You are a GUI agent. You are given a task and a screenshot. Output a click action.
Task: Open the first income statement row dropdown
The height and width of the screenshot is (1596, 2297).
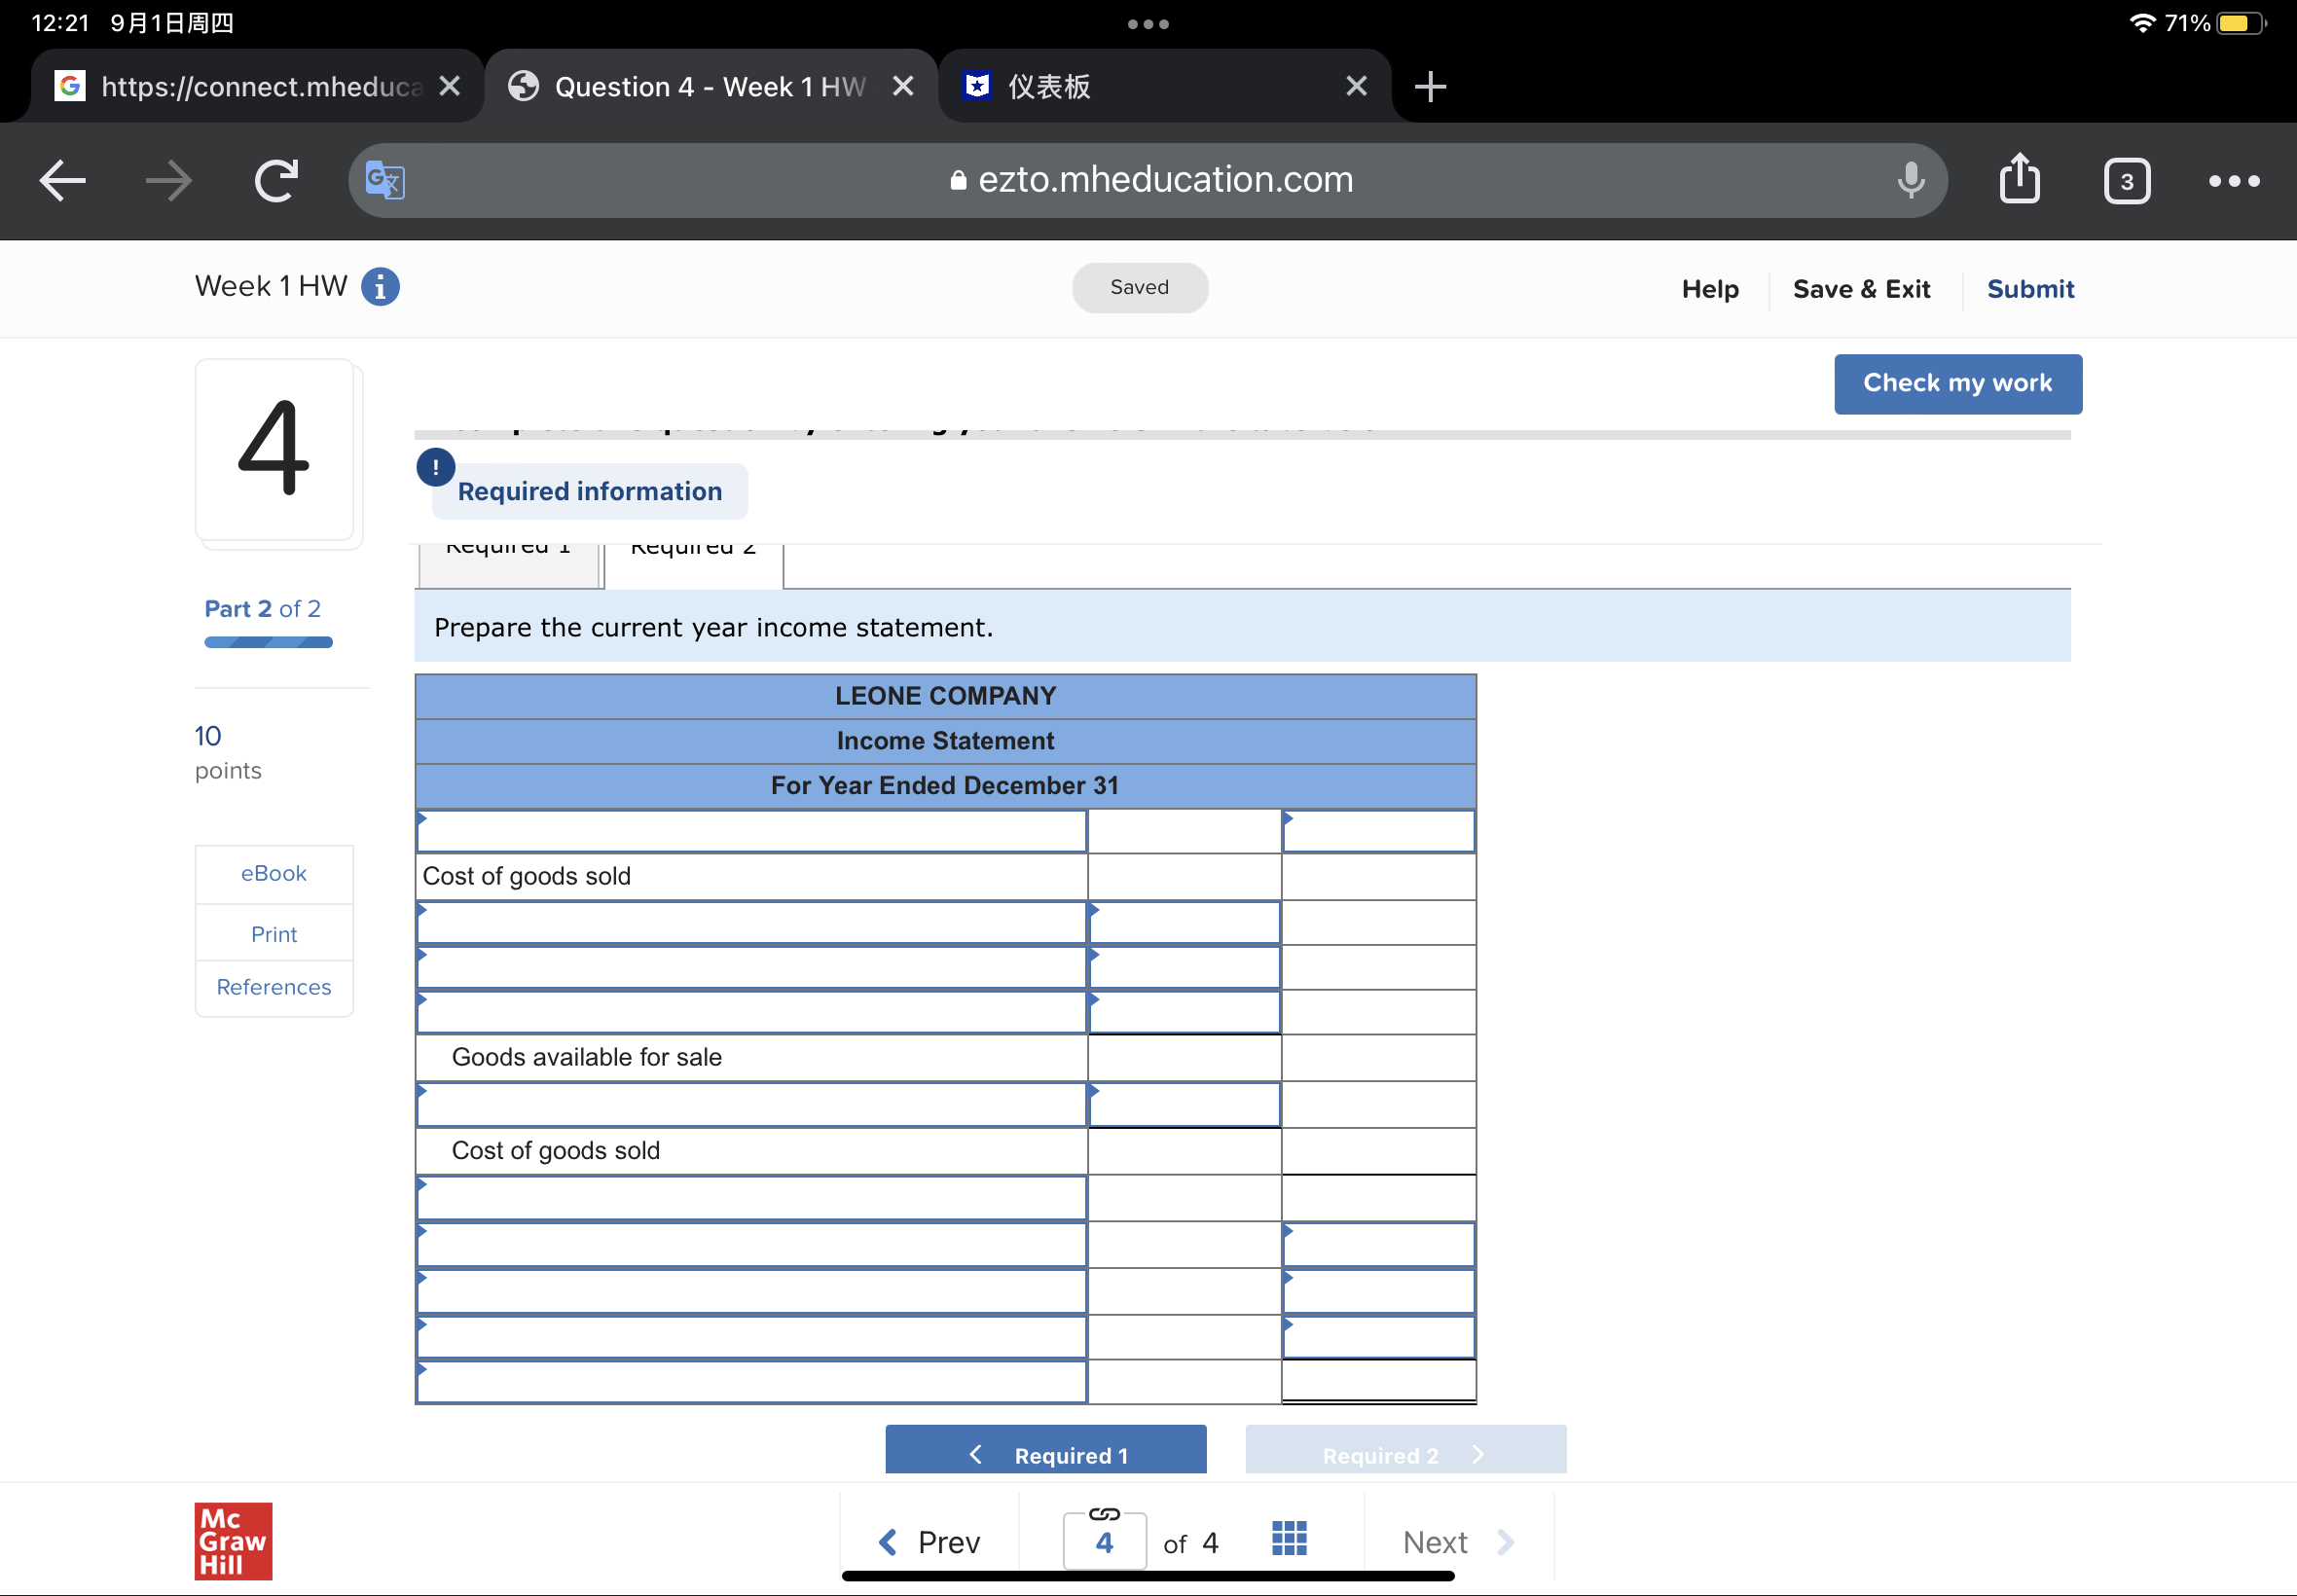[x=751, y=832]
